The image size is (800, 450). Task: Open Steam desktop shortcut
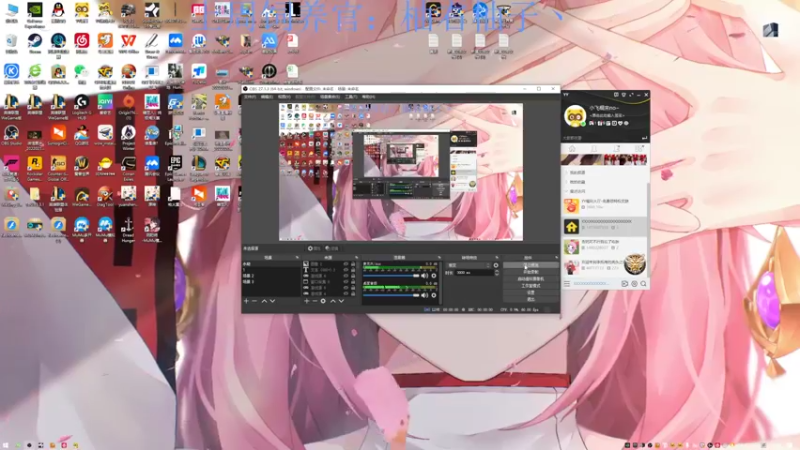click(35, 43)
